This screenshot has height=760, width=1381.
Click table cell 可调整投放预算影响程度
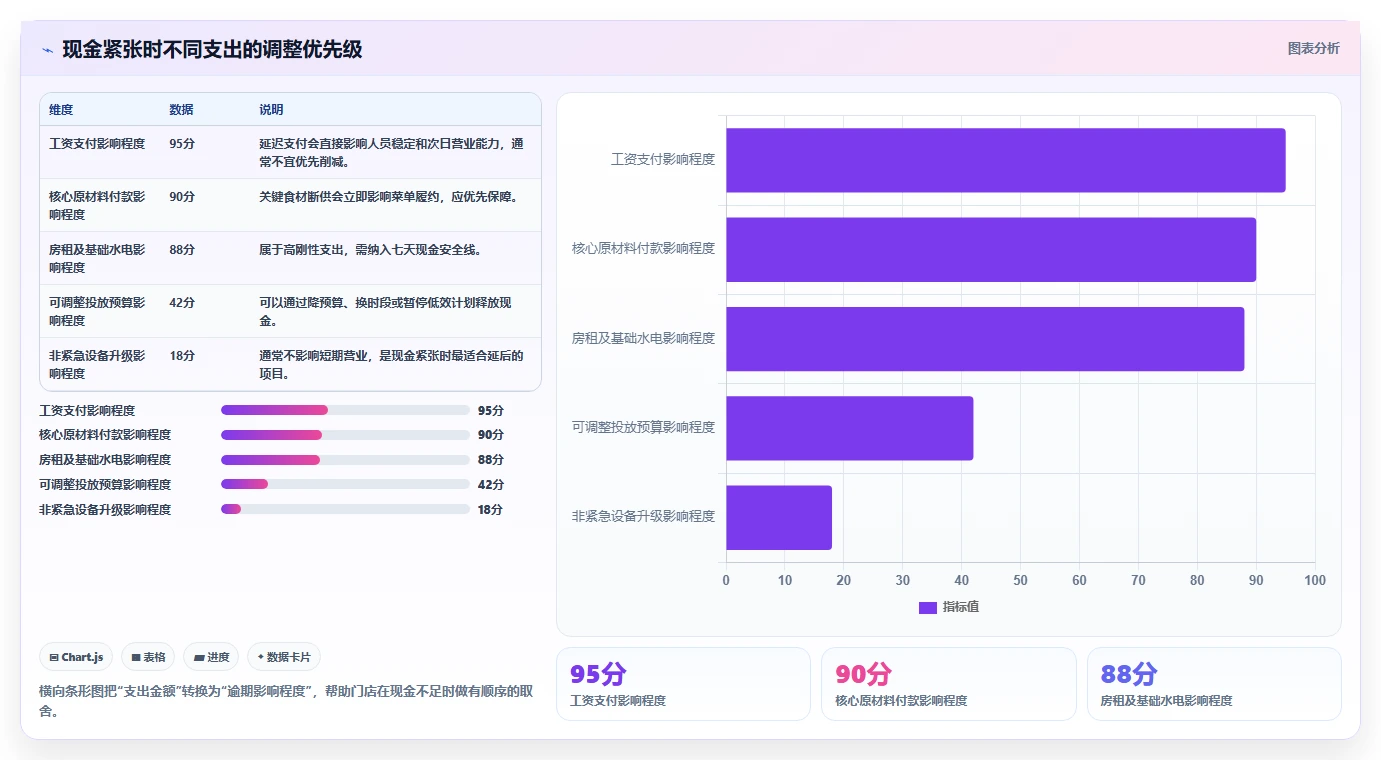coord(97,312)
